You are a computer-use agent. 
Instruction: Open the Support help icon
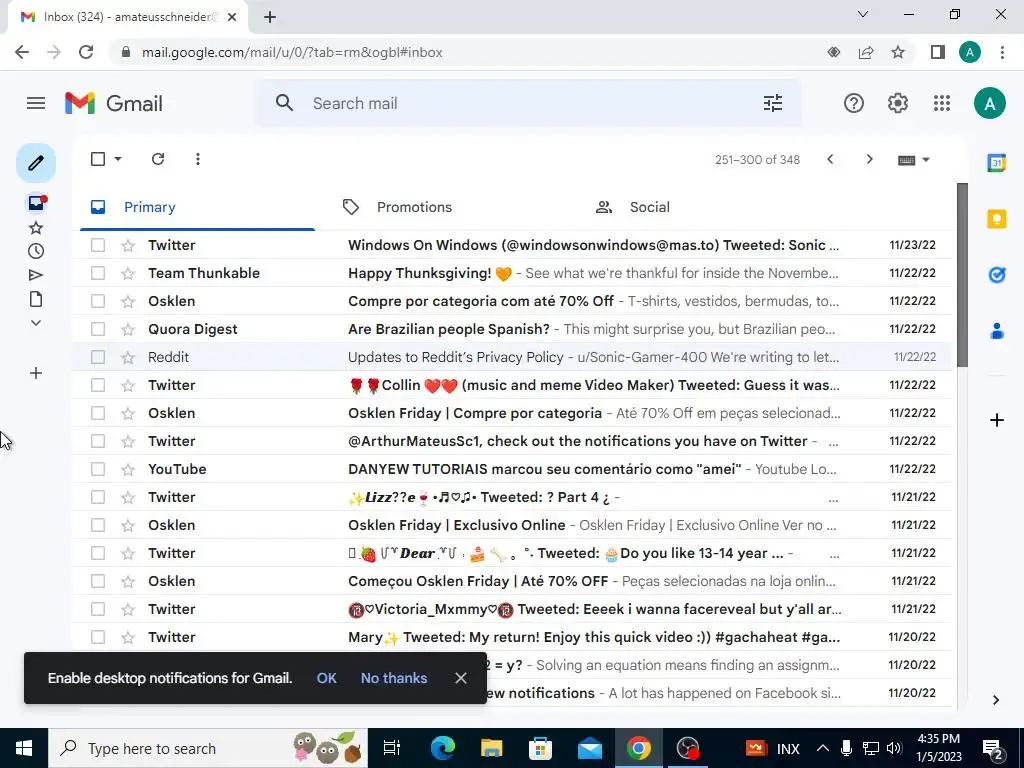[x=854, y=103]
